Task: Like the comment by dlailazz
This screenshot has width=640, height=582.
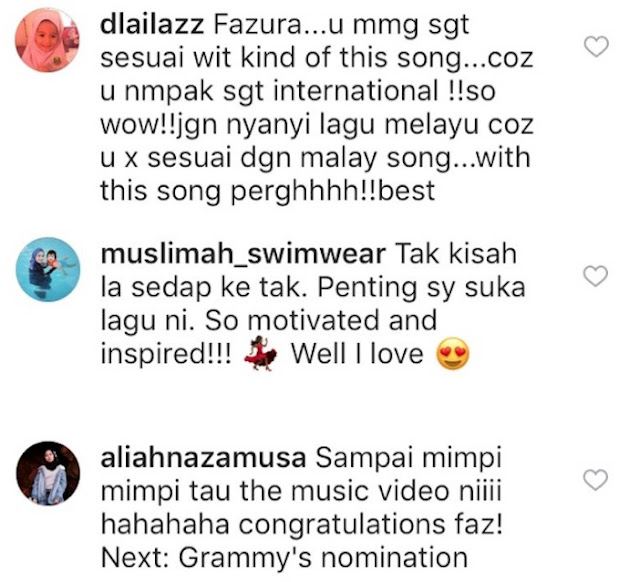Action: click(596, 46)
